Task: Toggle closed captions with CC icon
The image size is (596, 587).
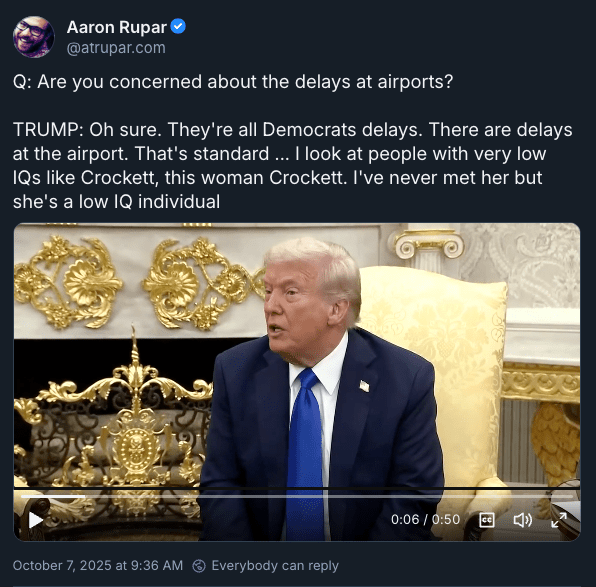Action: tap(487, 520)
